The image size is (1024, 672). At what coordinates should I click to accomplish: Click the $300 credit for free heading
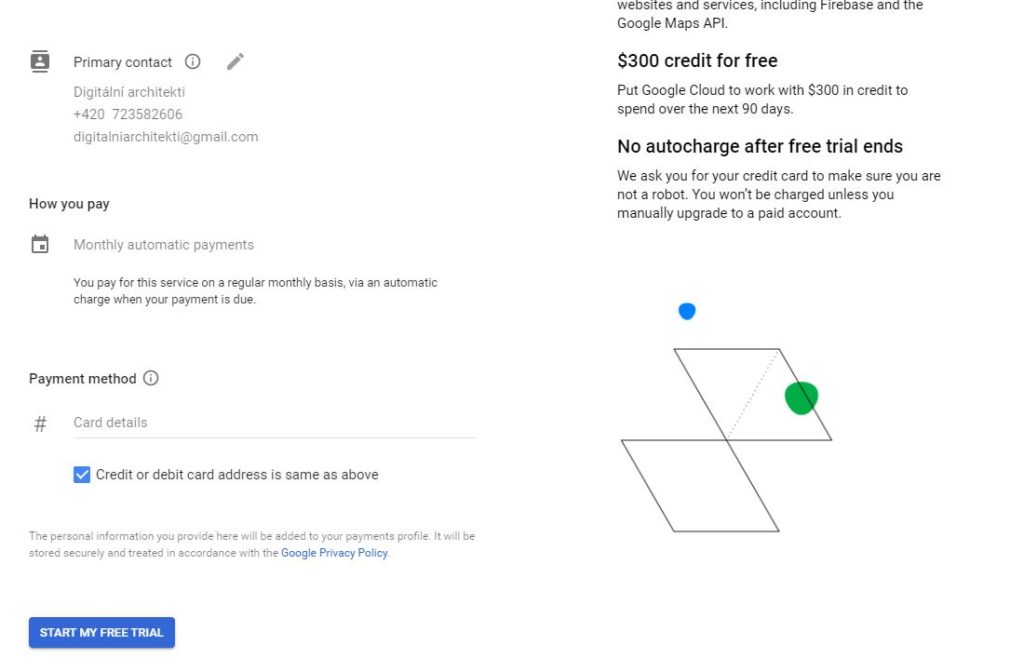point(697,61)
